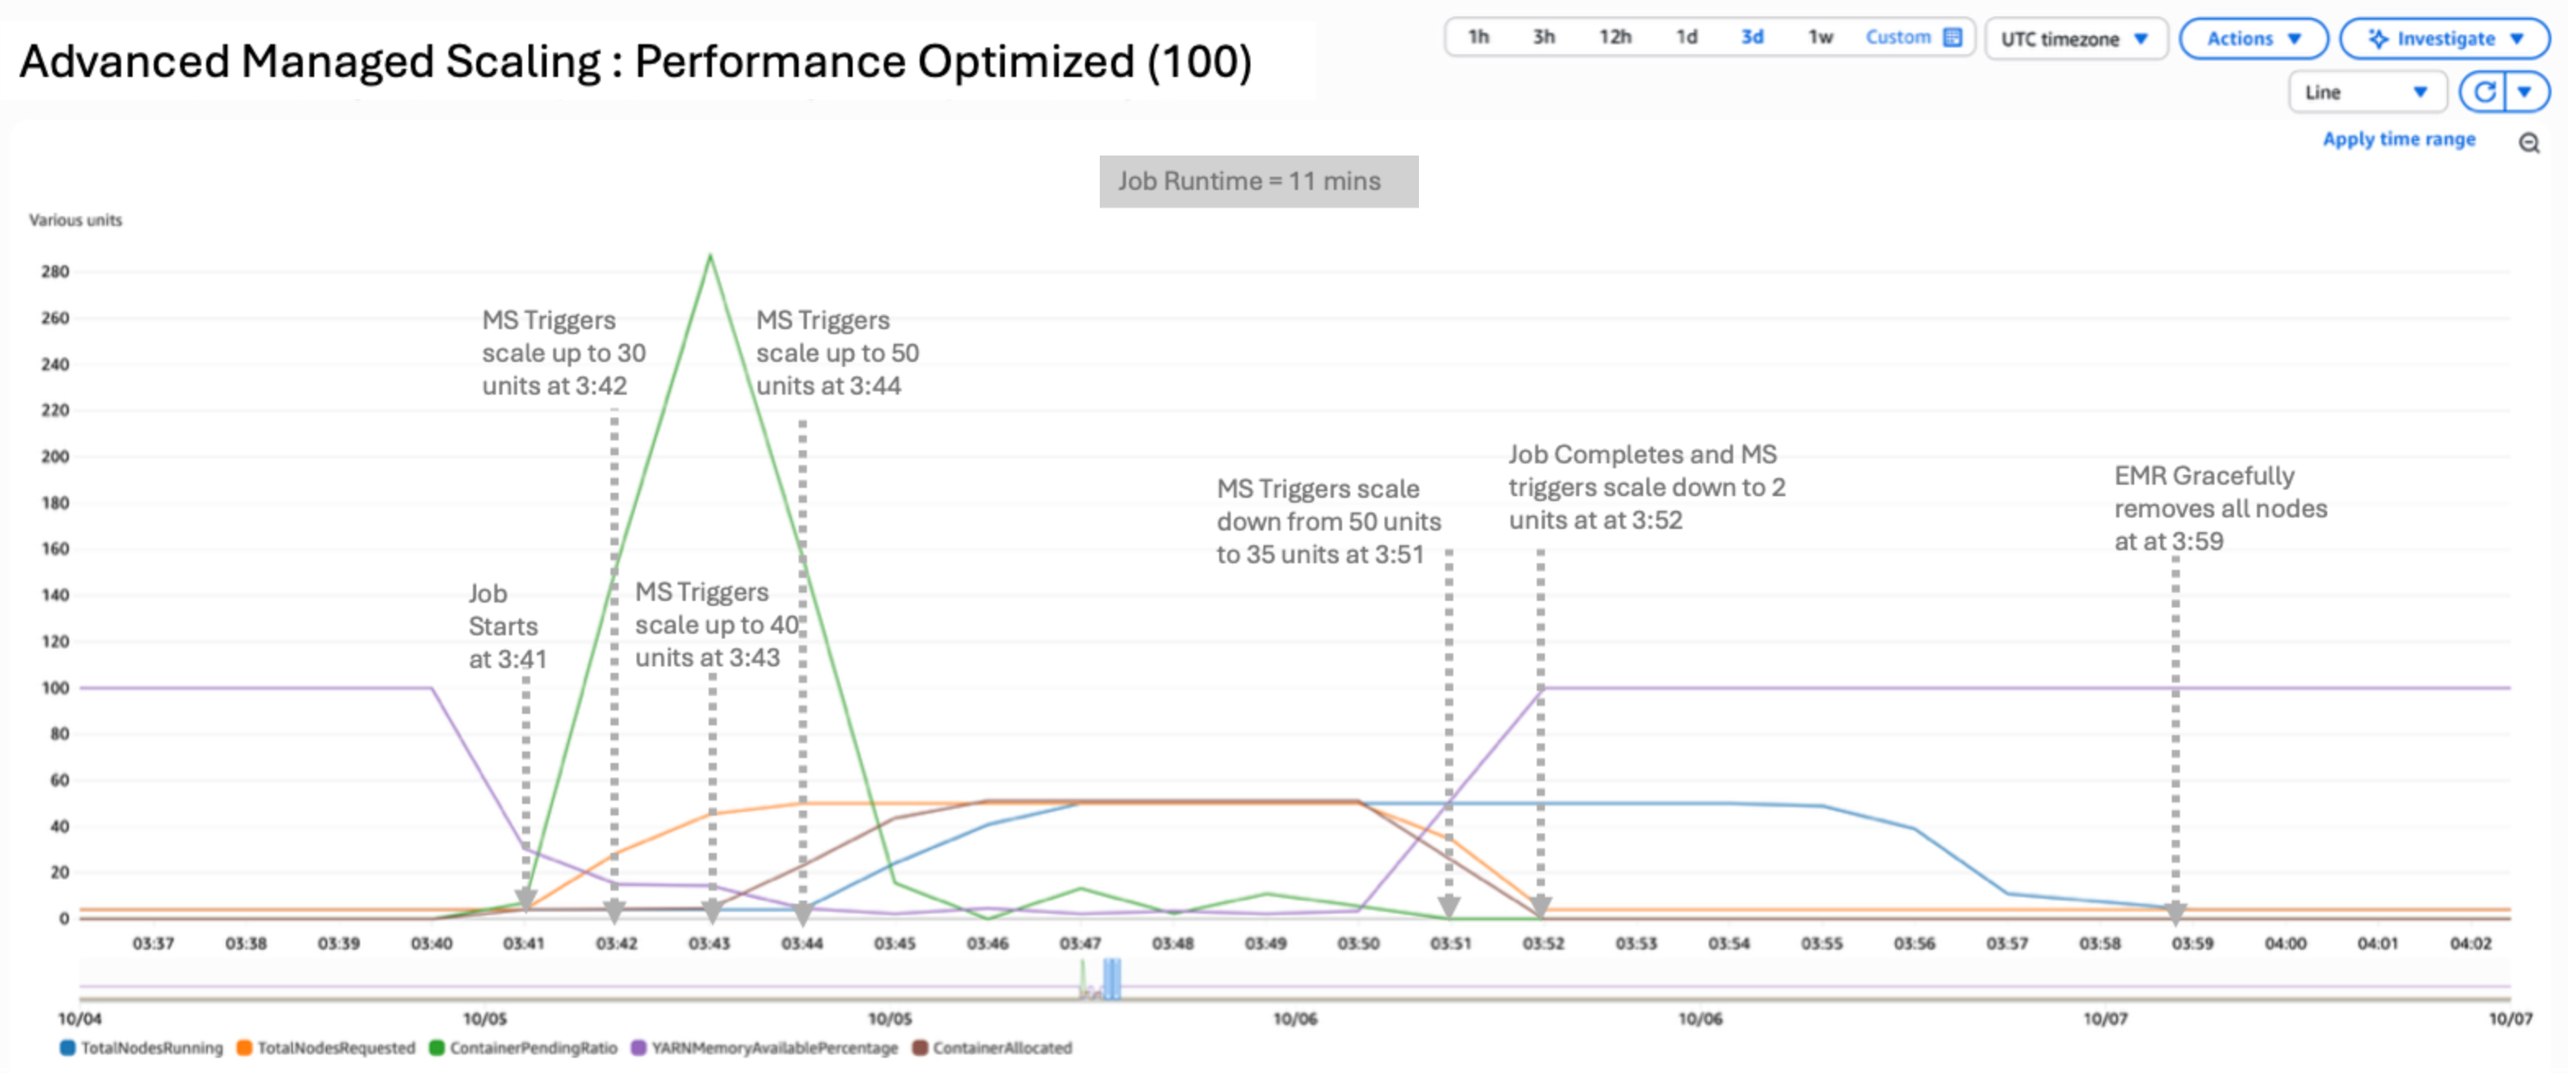Select the 1d time range
Image resolution: width=2576 pixels, height=1079 pixels.
(1686, 38)
